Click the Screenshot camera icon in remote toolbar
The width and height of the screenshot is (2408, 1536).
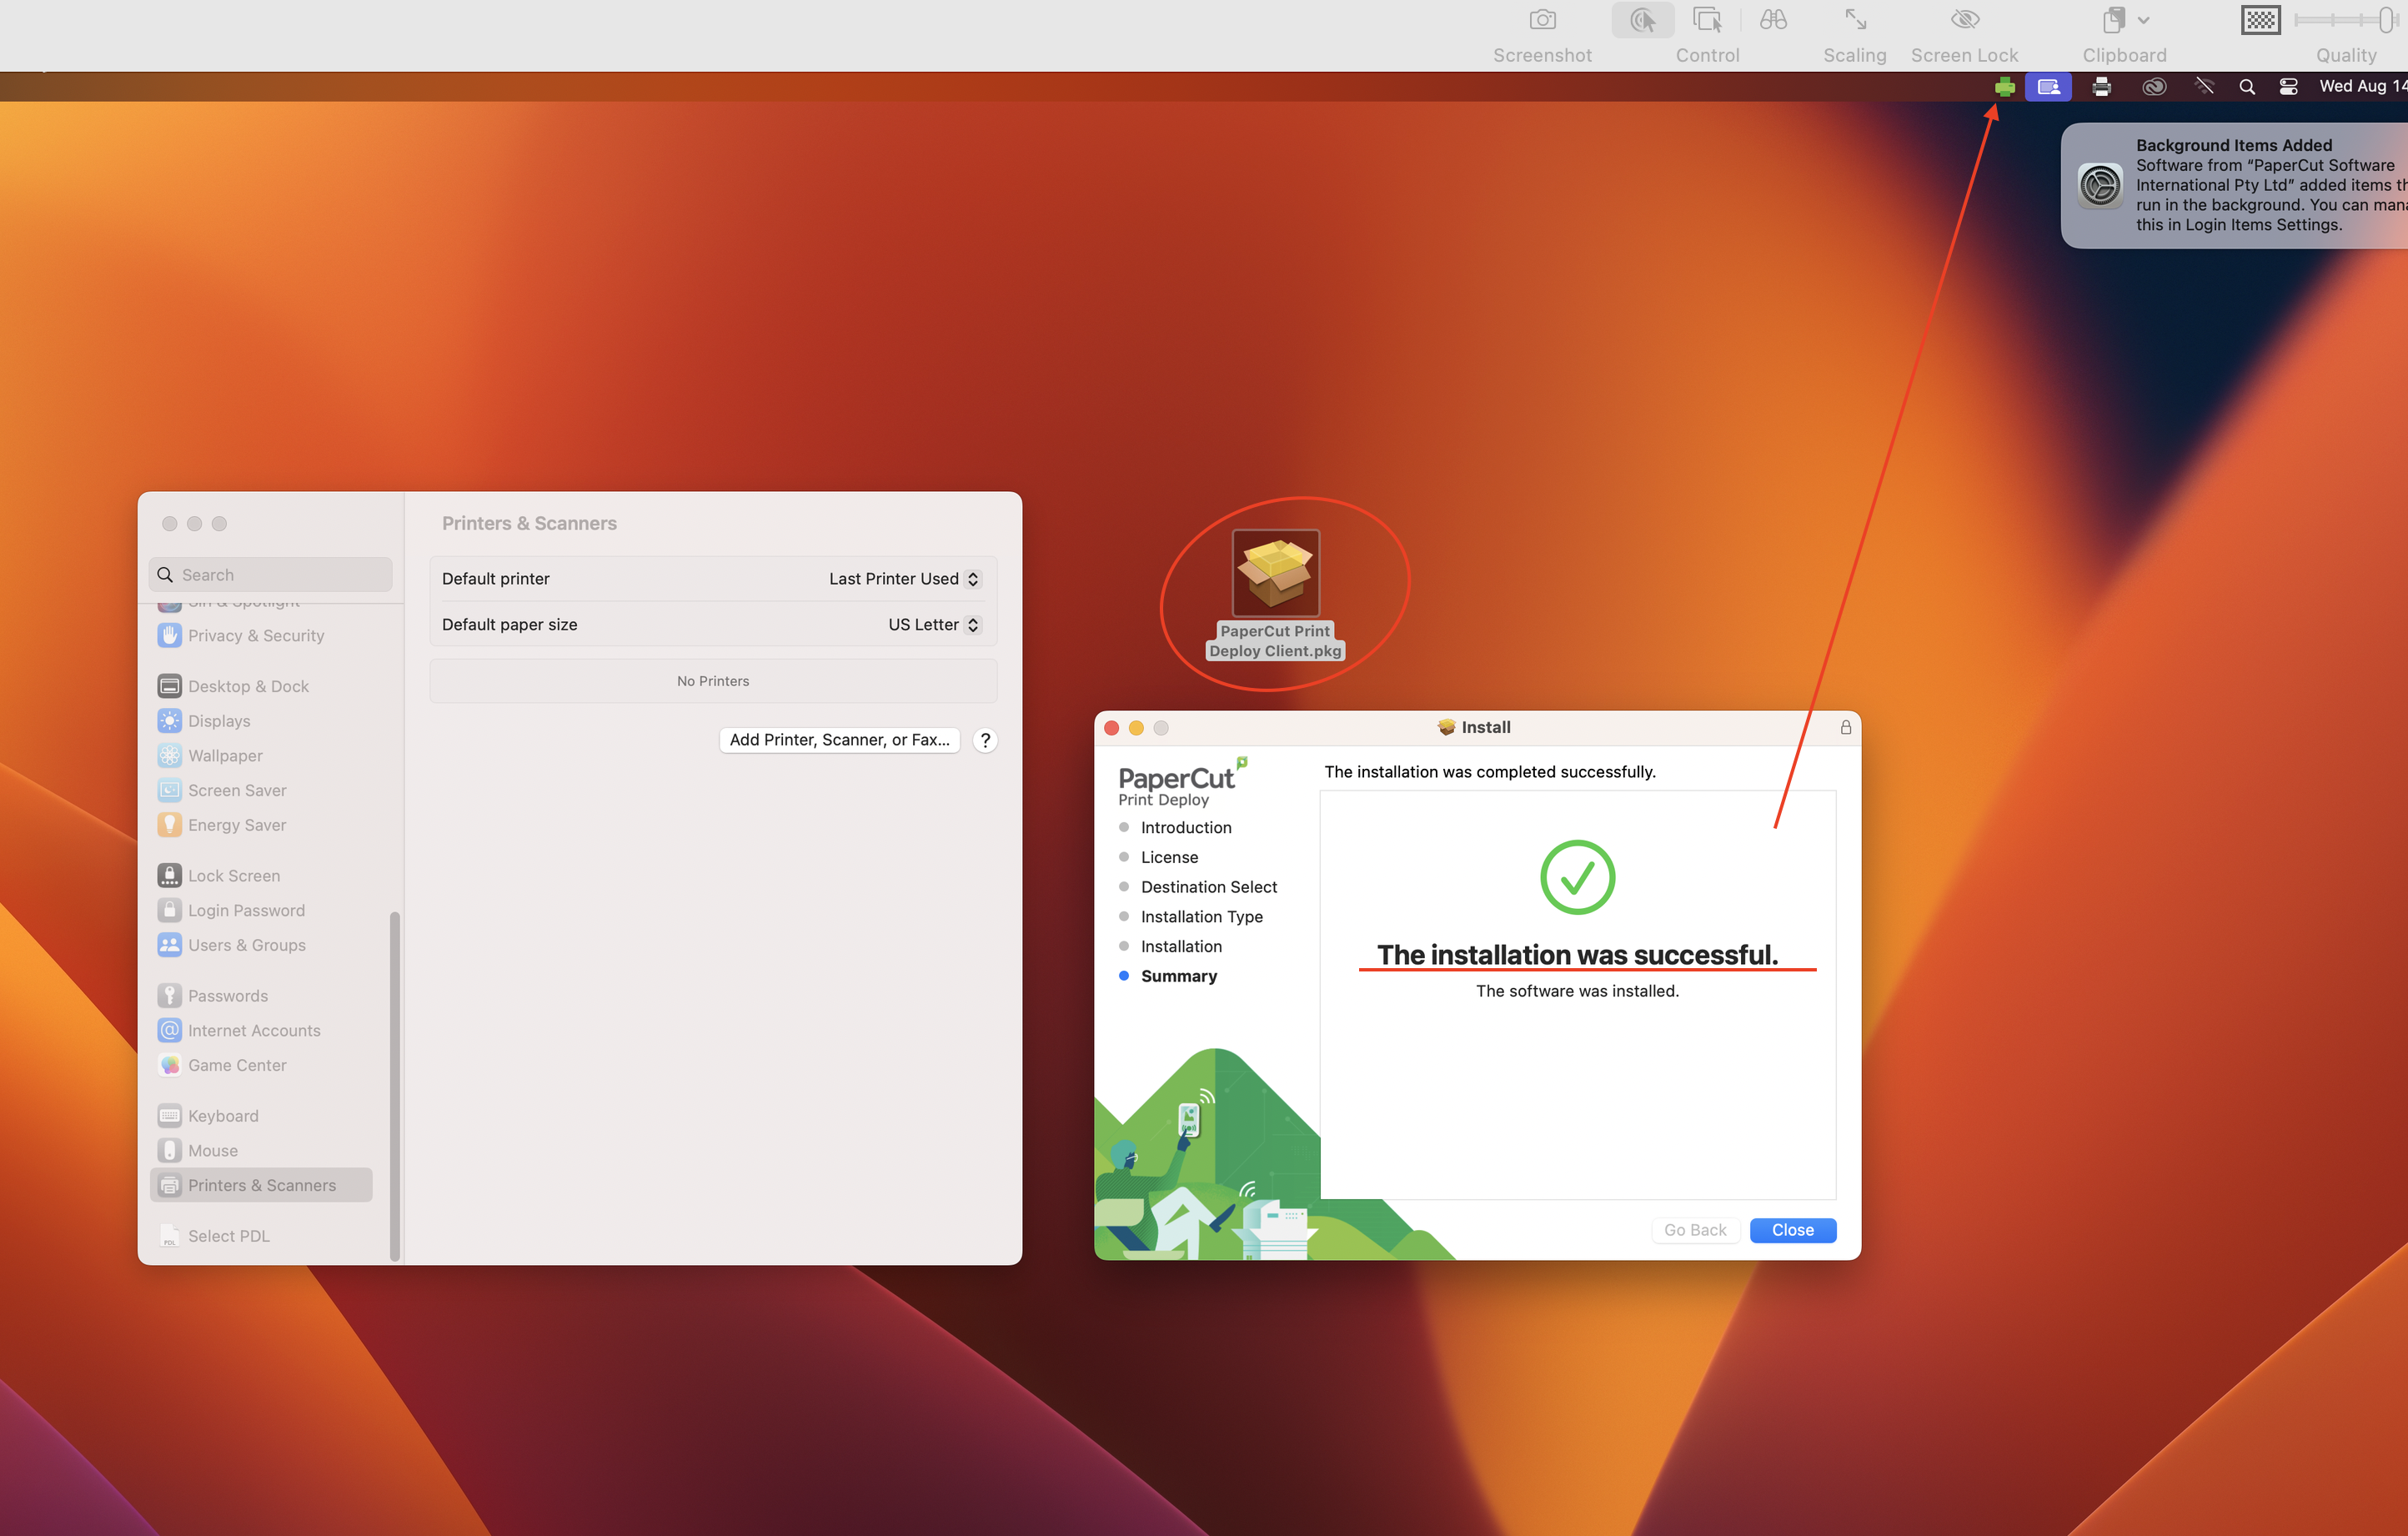pyautogui.click(x=1542, y=20)
